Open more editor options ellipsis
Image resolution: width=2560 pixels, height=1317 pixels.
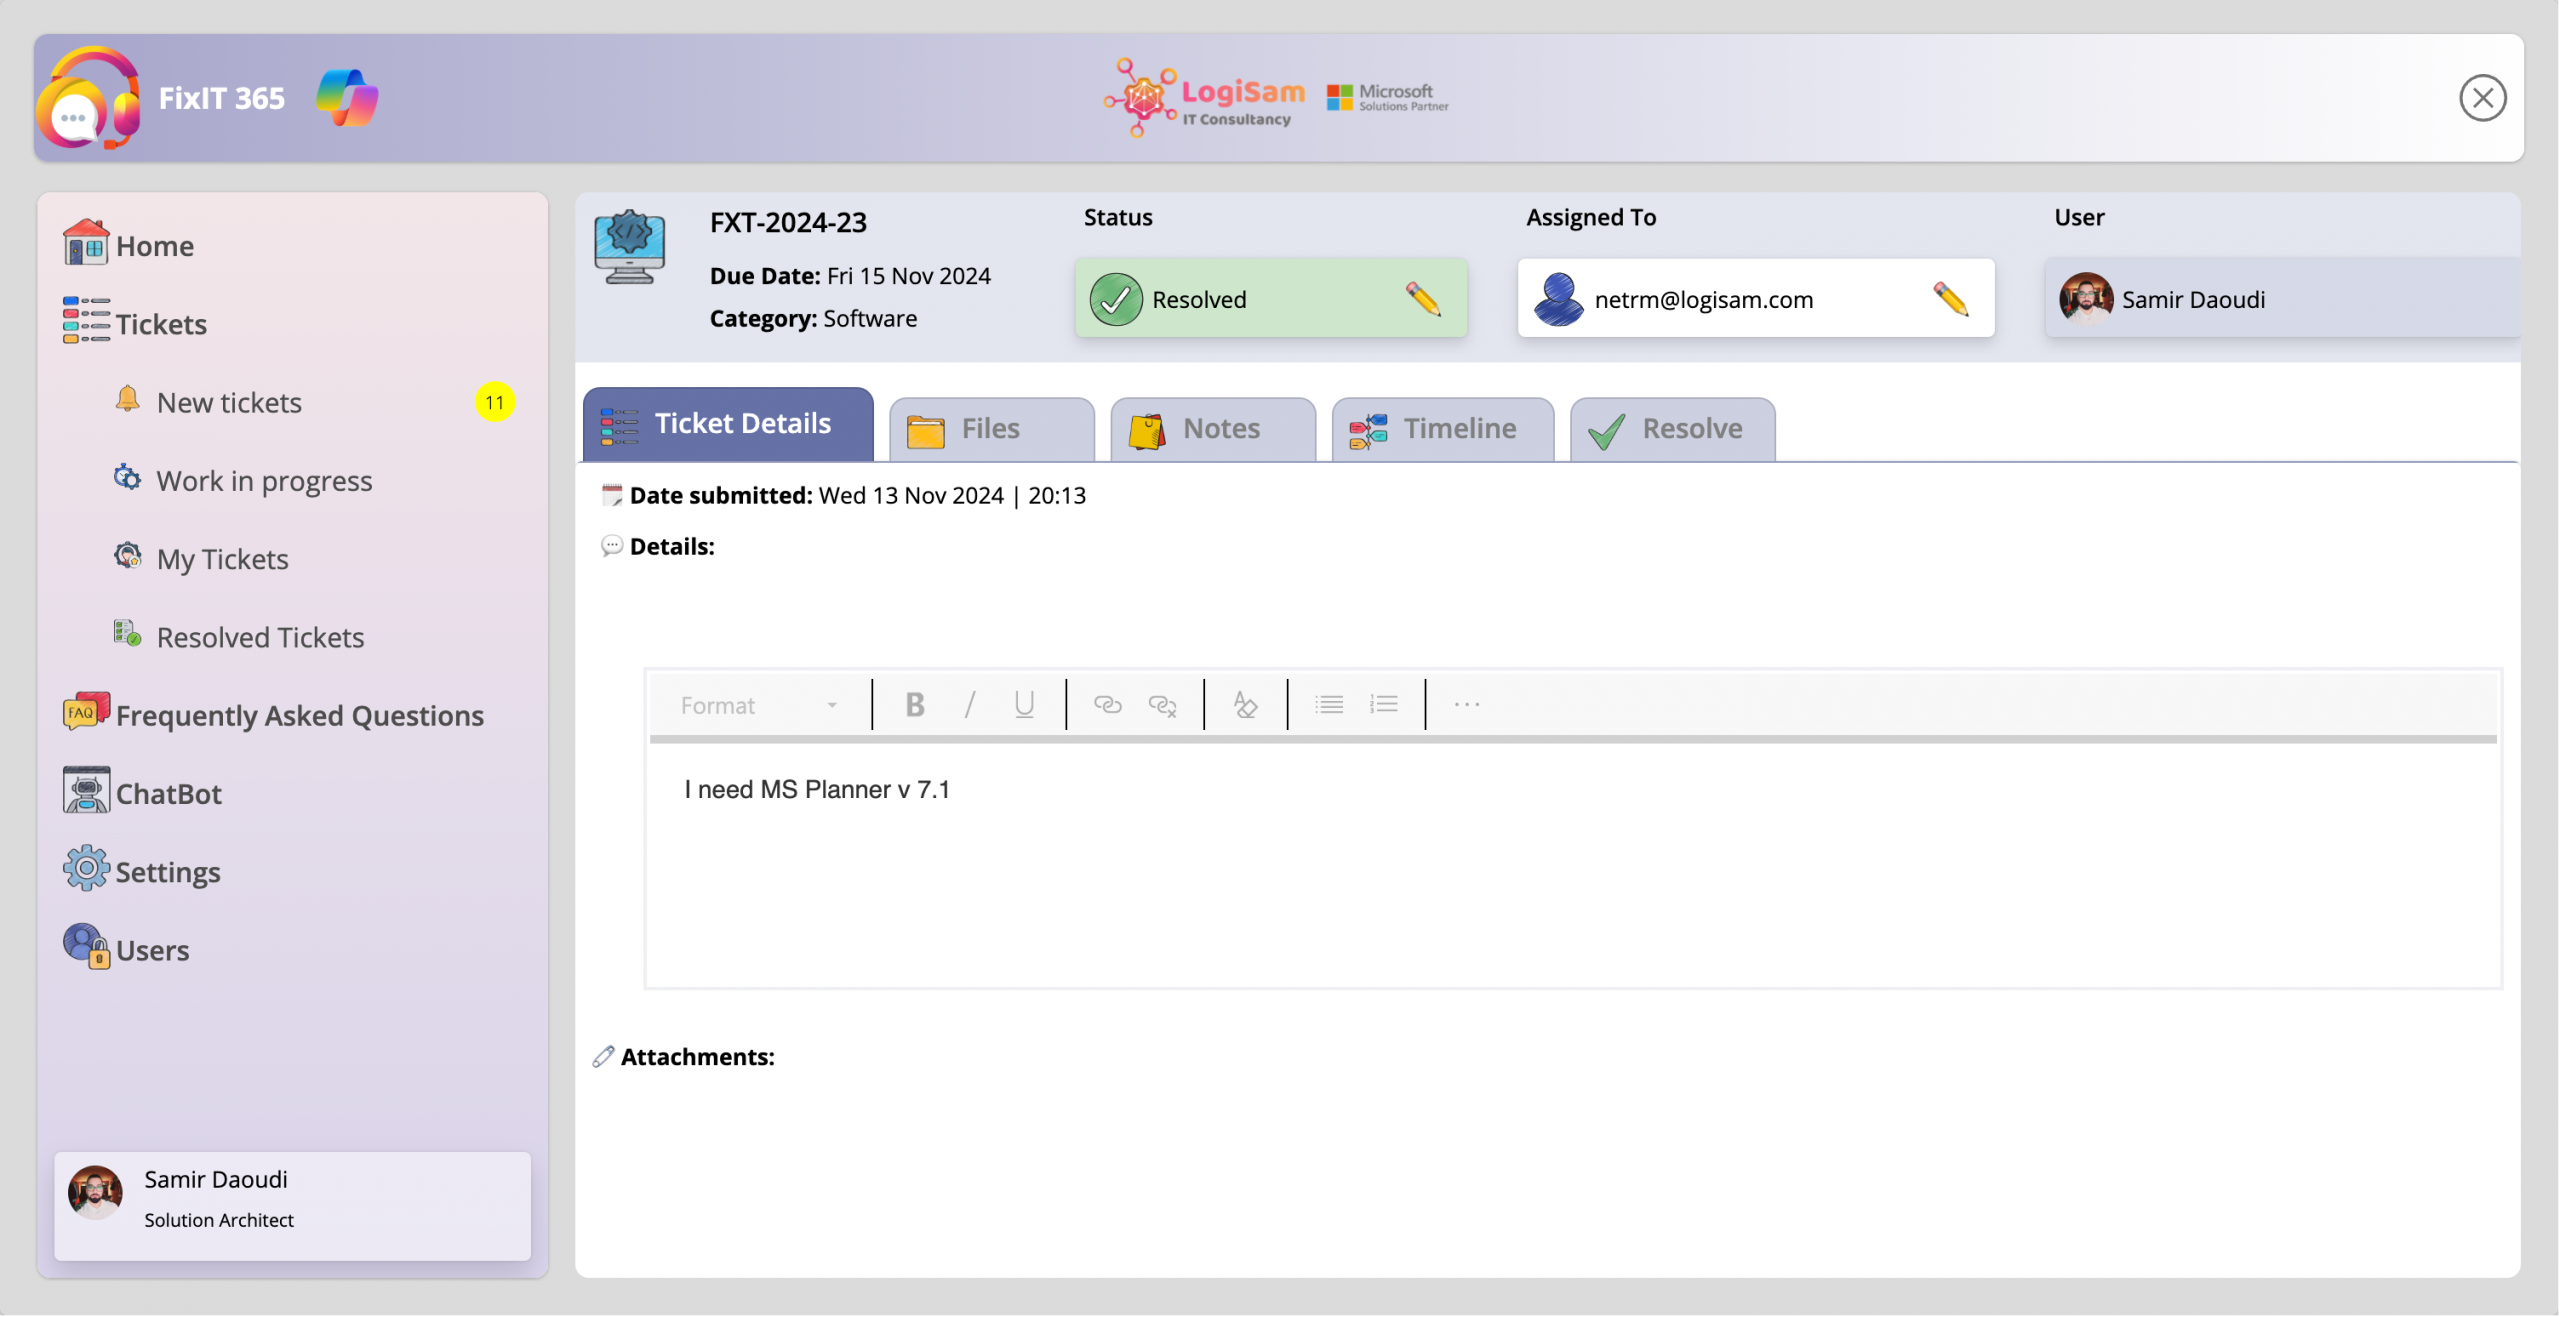click(1467, 705)
